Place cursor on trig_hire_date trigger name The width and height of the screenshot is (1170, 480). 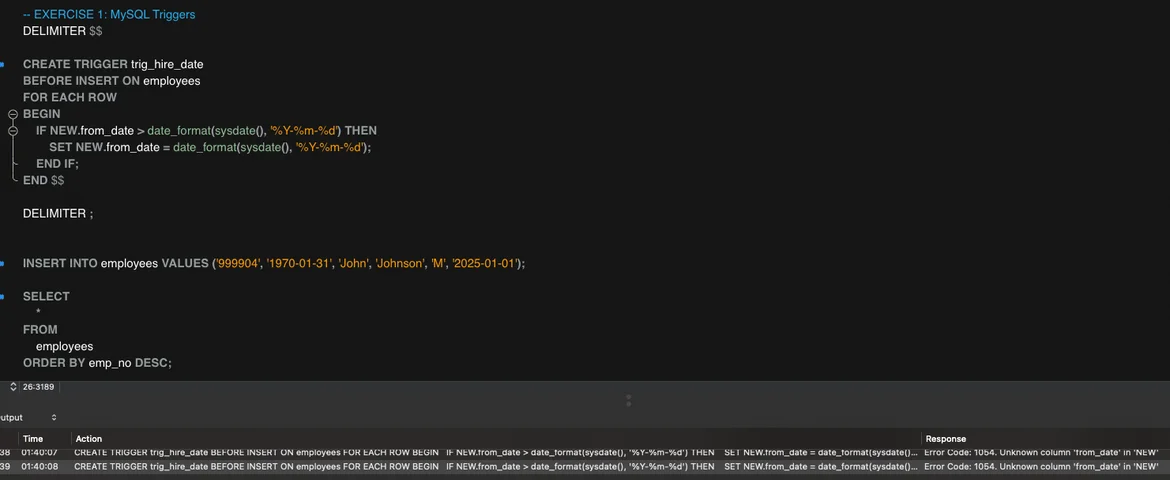[167, 64]
